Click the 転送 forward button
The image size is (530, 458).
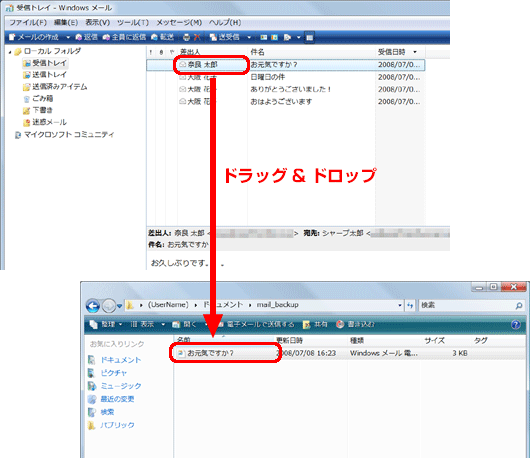pyautogui.click(x=163, y=37)
